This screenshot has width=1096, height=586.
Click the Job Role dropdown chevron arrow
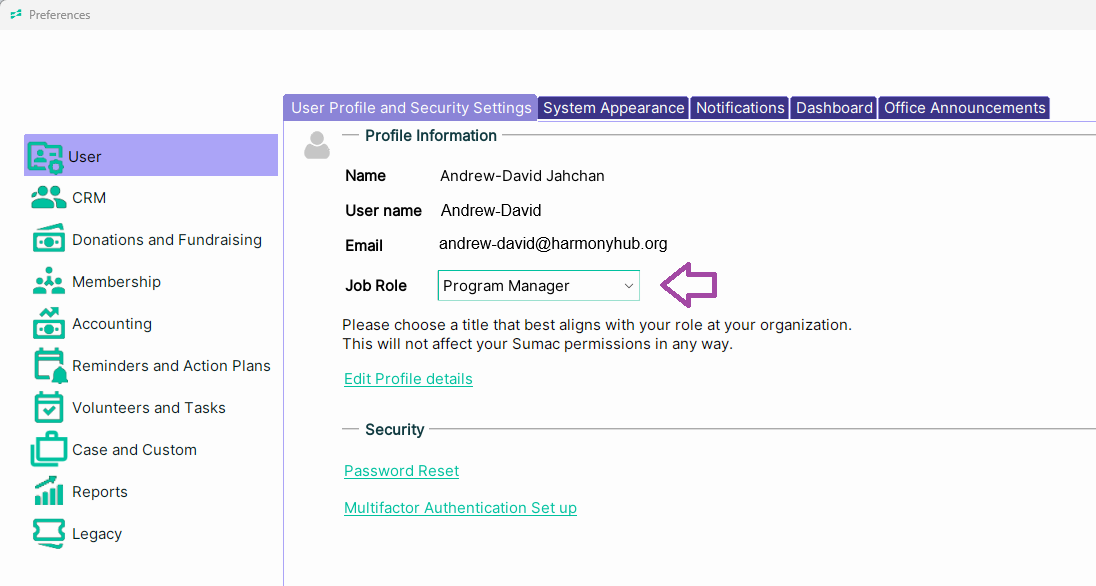point(628,286)
